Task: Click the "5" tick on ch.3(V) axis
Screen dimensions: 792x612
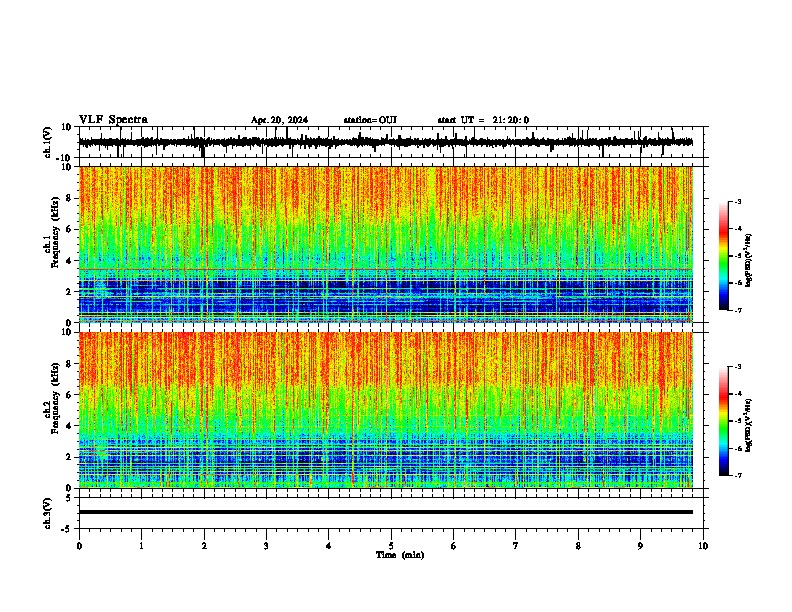Action: tap(70, 498)
